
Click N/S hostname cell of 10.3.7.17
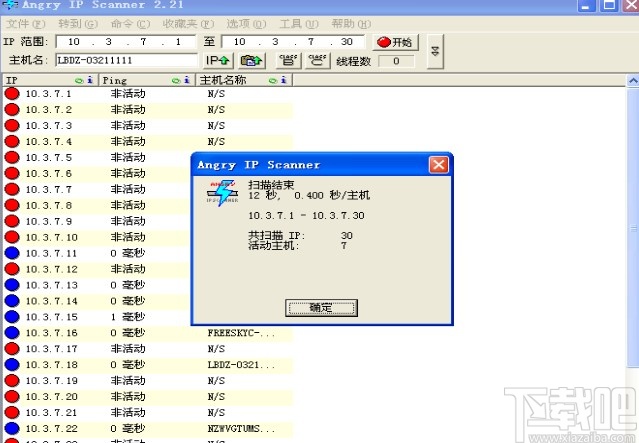click(216, 349)
